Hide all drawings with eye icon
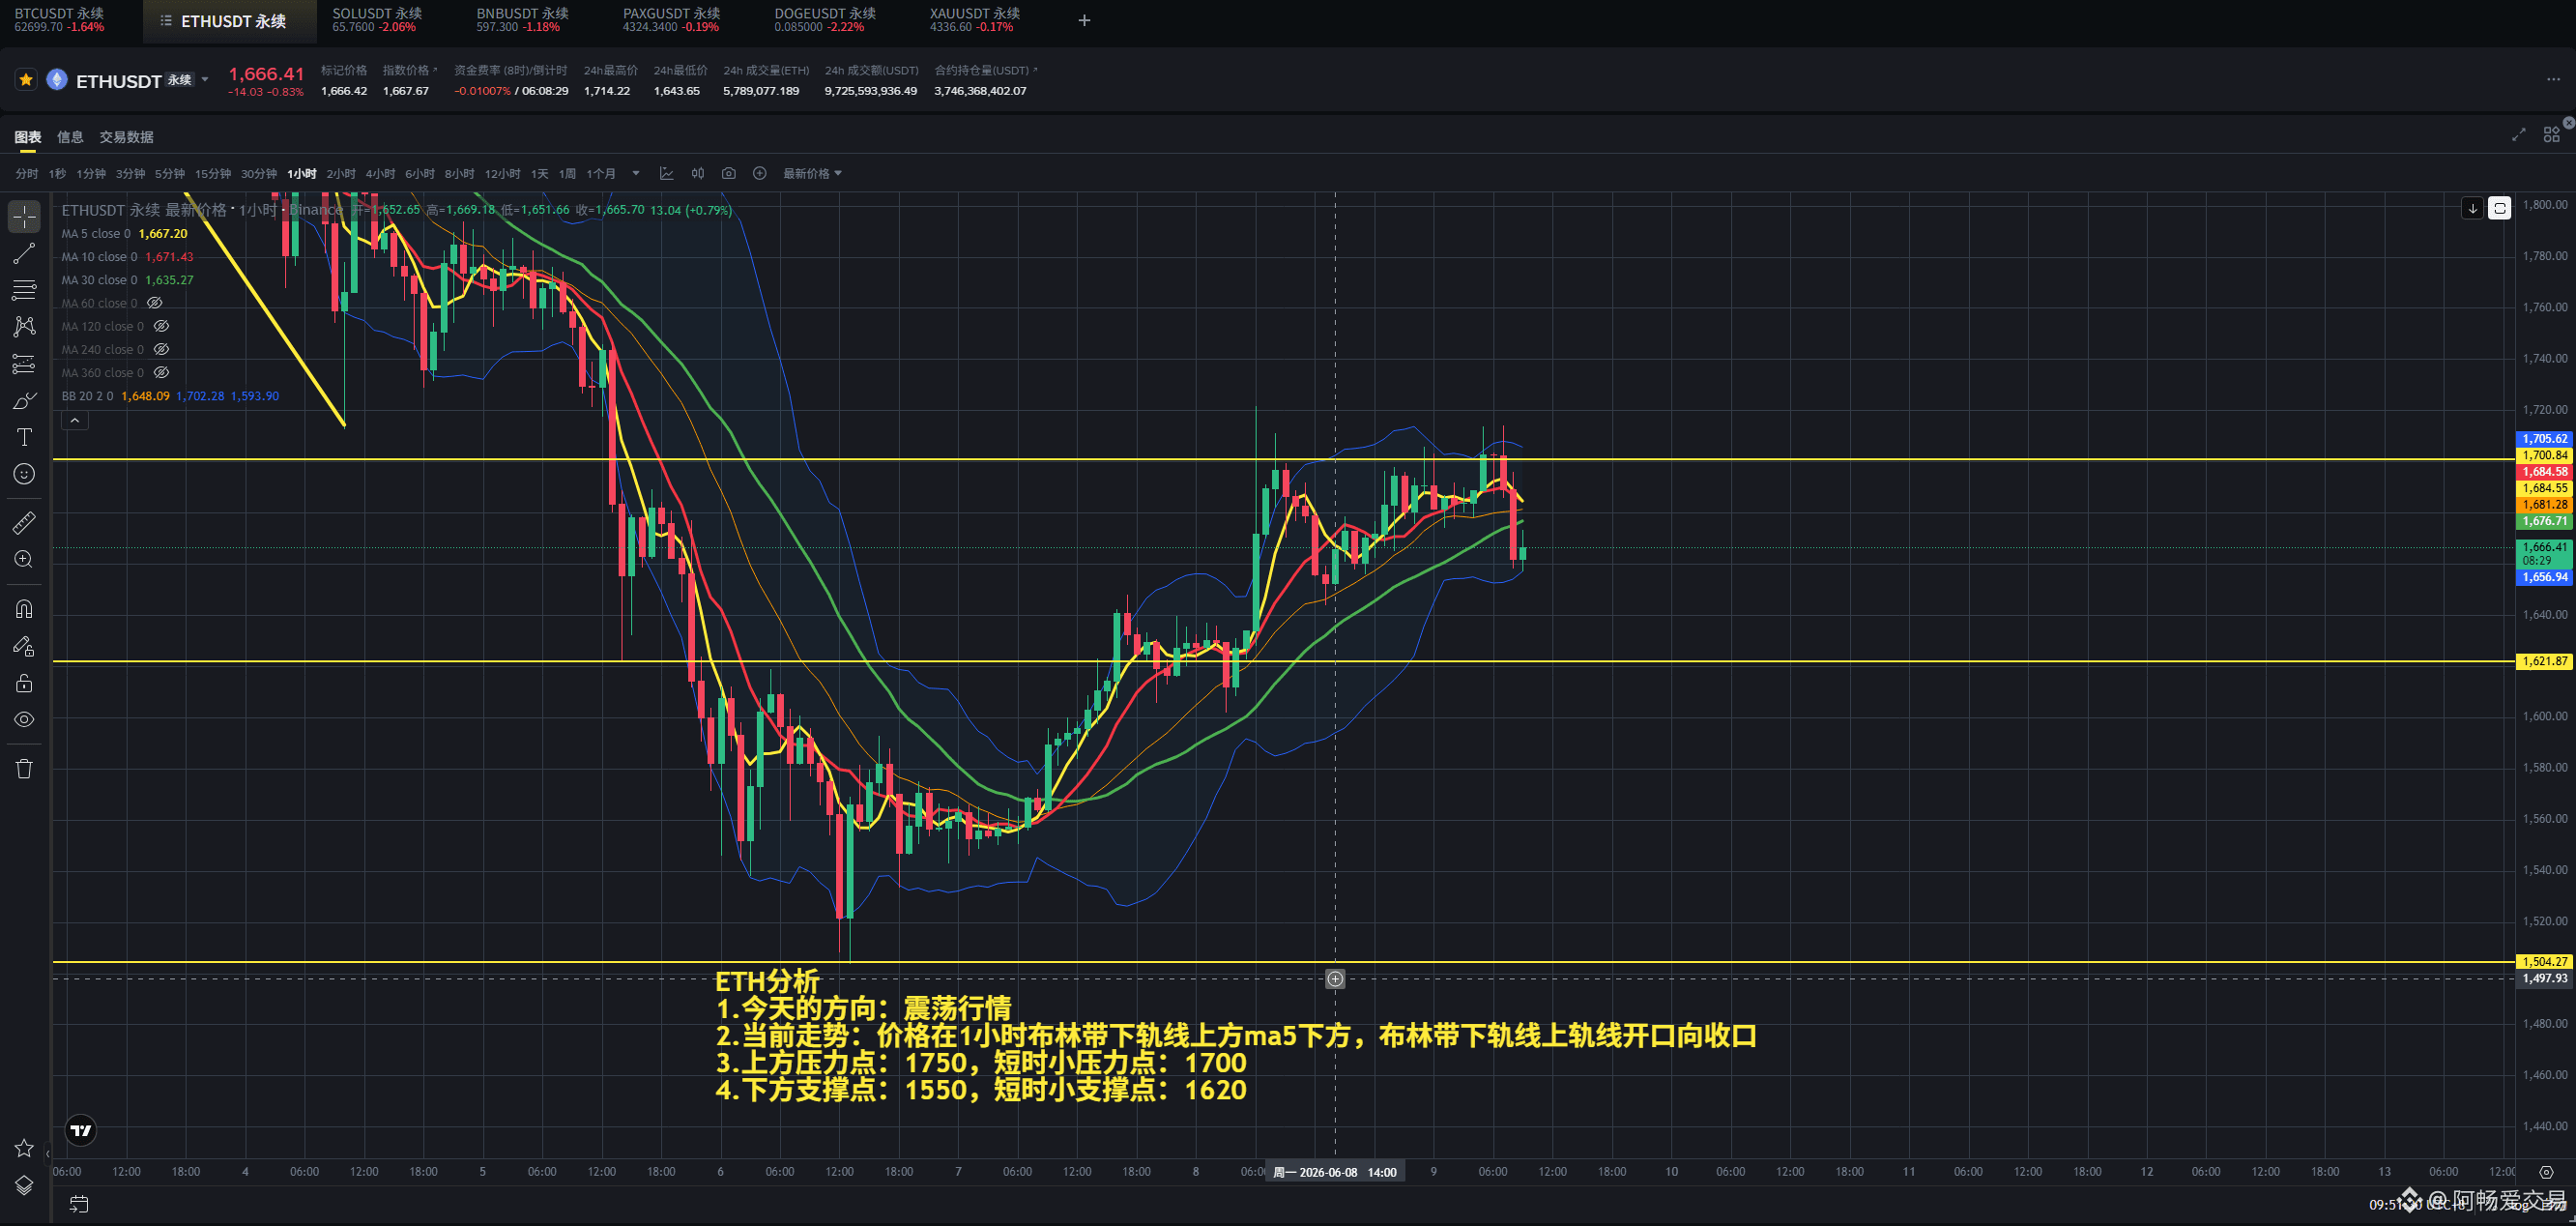 (24, 720)
